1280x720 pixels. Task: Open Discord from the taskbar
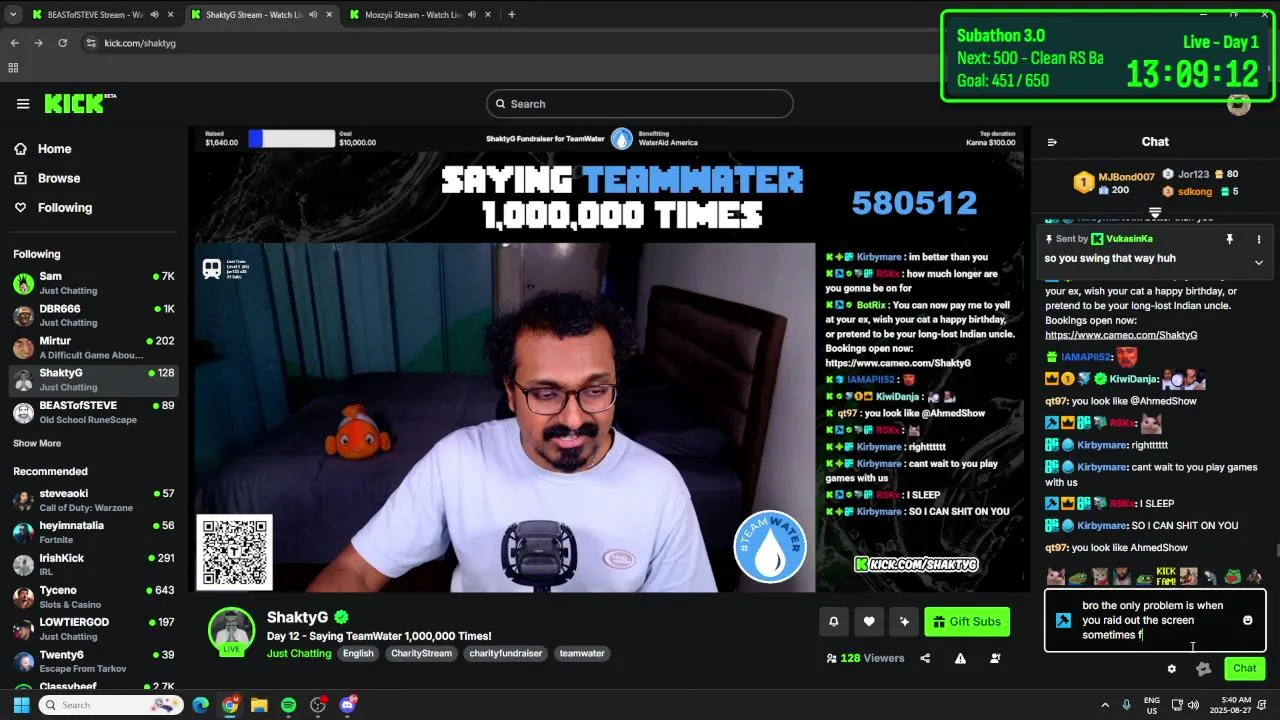[347, 705]
